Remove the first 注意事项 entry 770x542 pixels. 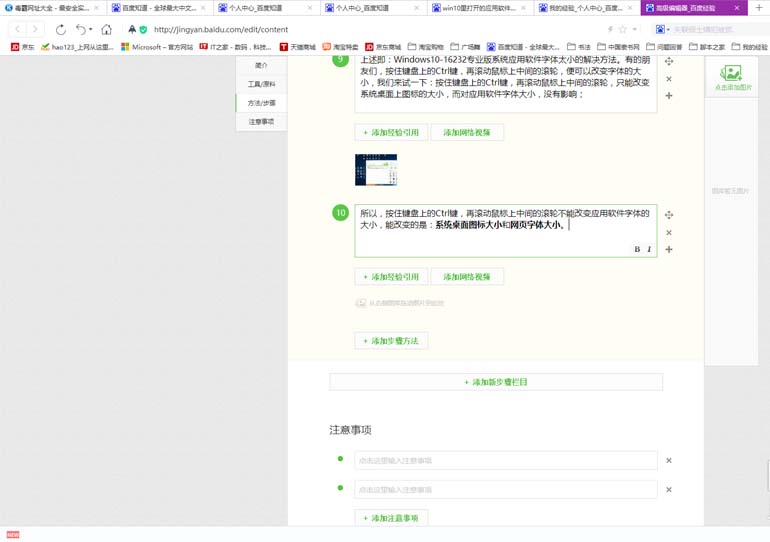coord(669,461)
